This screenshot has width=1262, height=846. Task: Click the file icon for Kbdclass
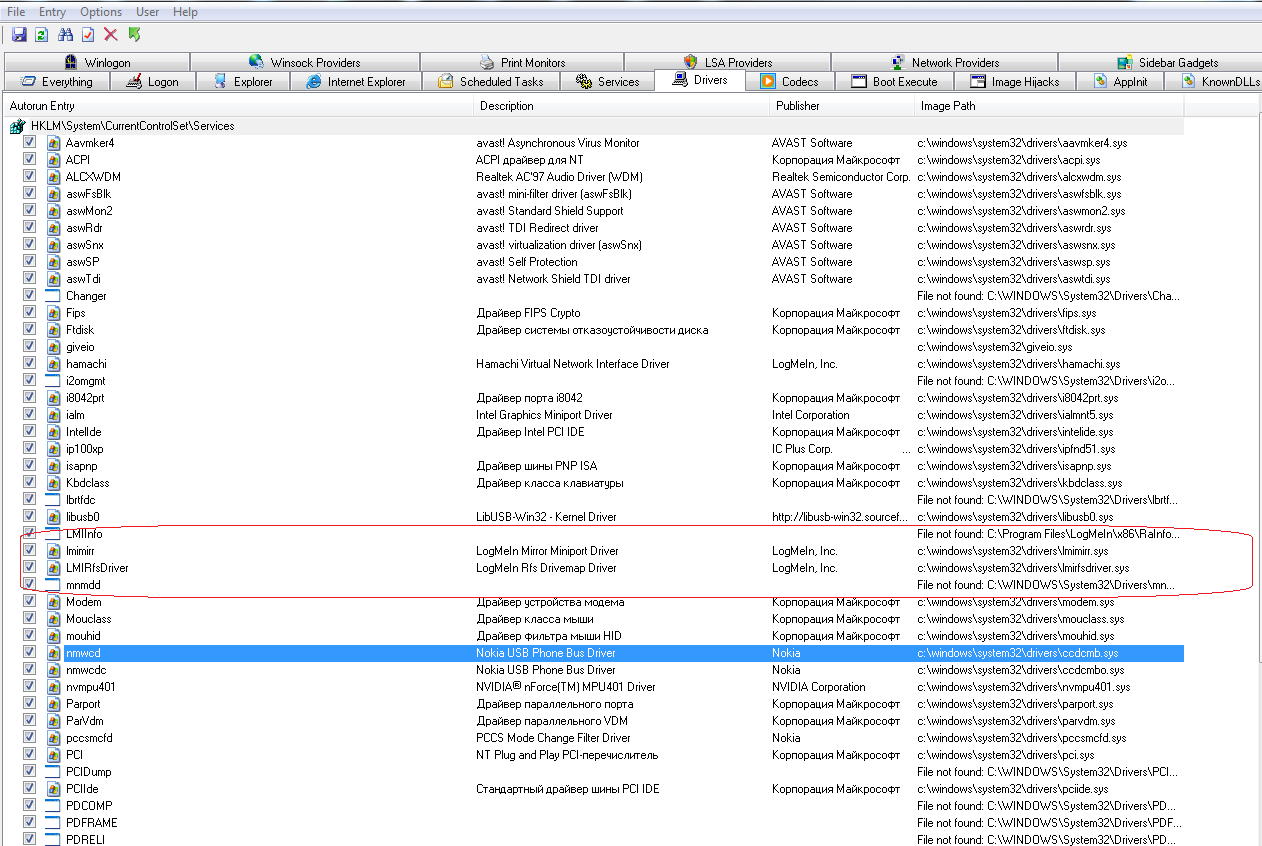54,483
